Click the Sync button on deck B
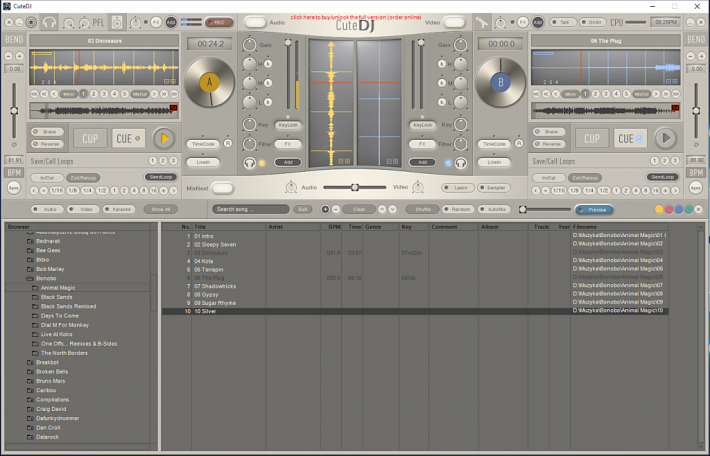Image resolution: width=710 pixels, height=456 pixels. click(x=696, y=187)
